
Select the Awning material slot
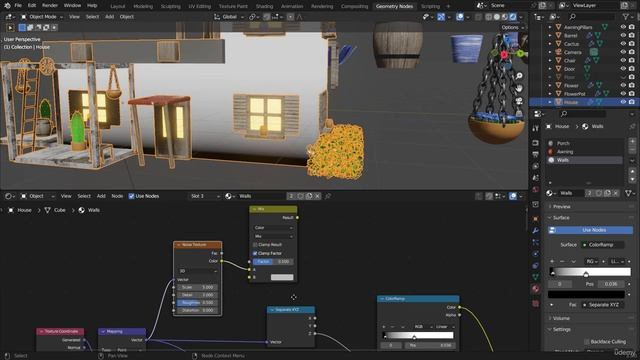coord(585,151)
